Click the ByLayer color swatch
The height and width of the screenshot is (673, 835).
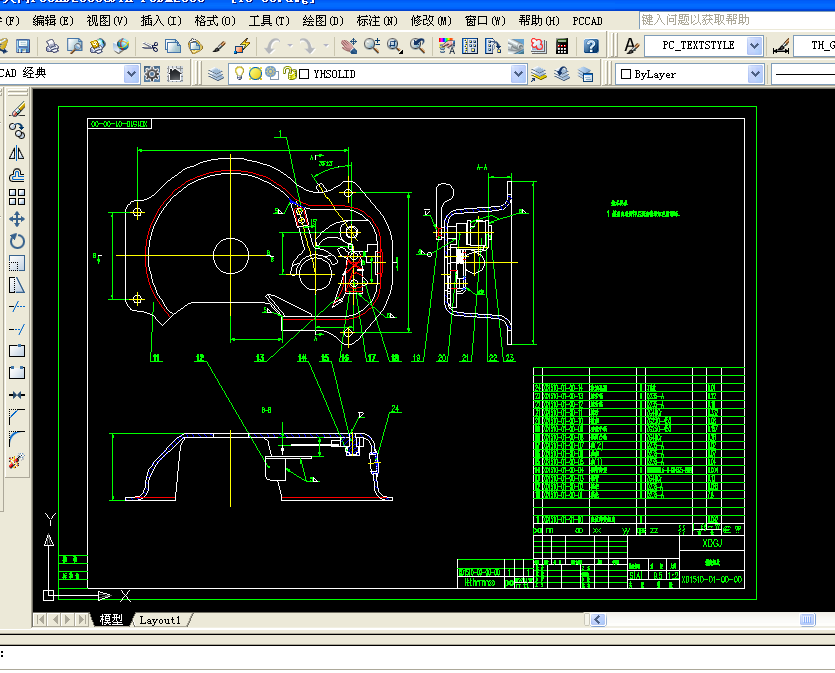click(626, 74)
